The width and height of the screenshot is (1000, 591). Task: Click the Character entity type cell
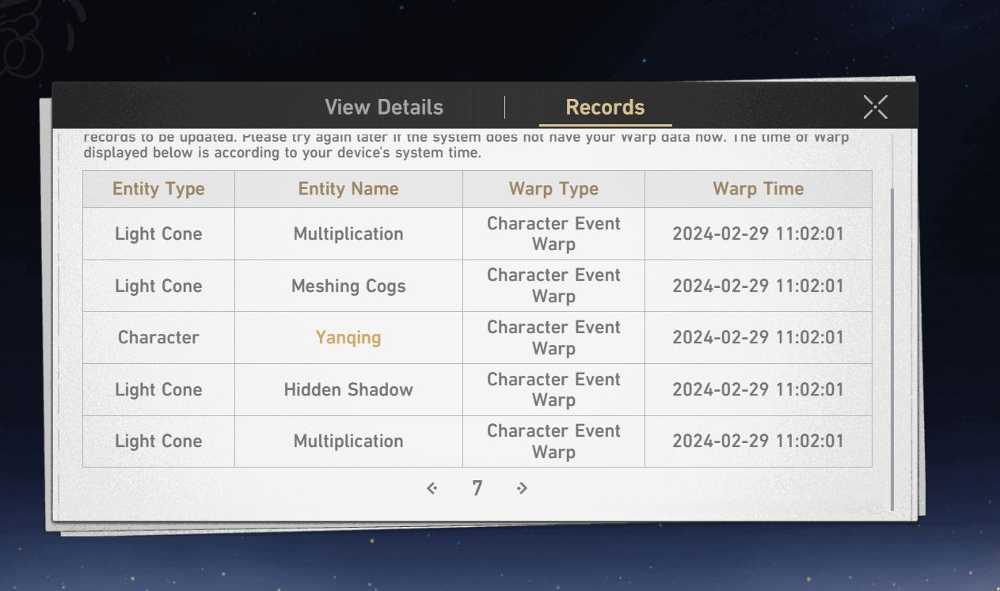pos(158,338)
